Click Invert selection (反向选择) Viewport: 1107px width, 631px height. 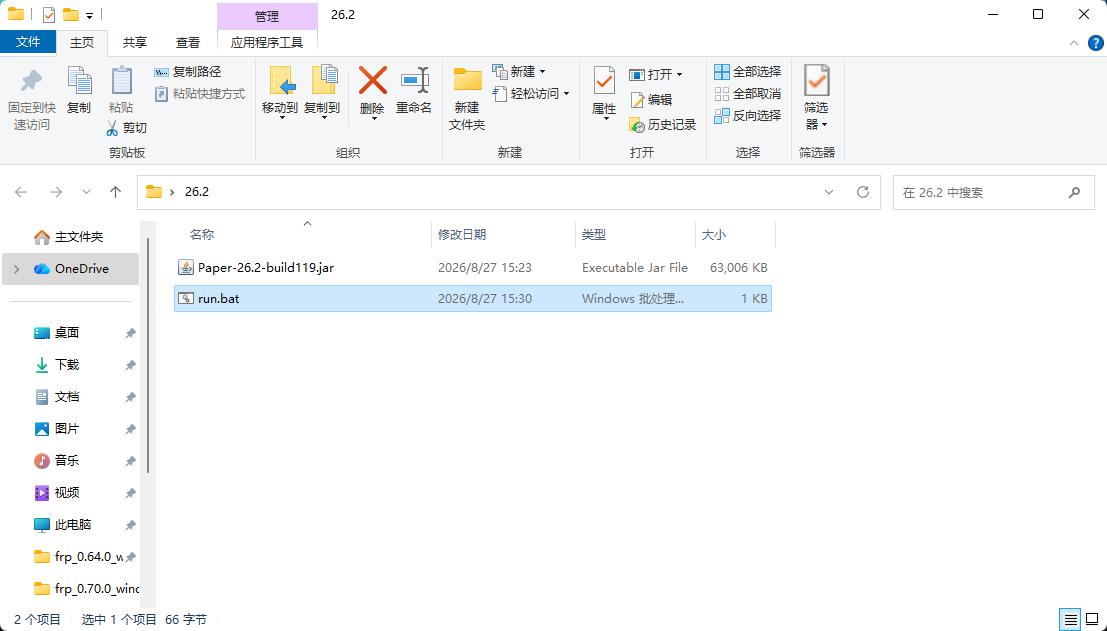[748, 115]
